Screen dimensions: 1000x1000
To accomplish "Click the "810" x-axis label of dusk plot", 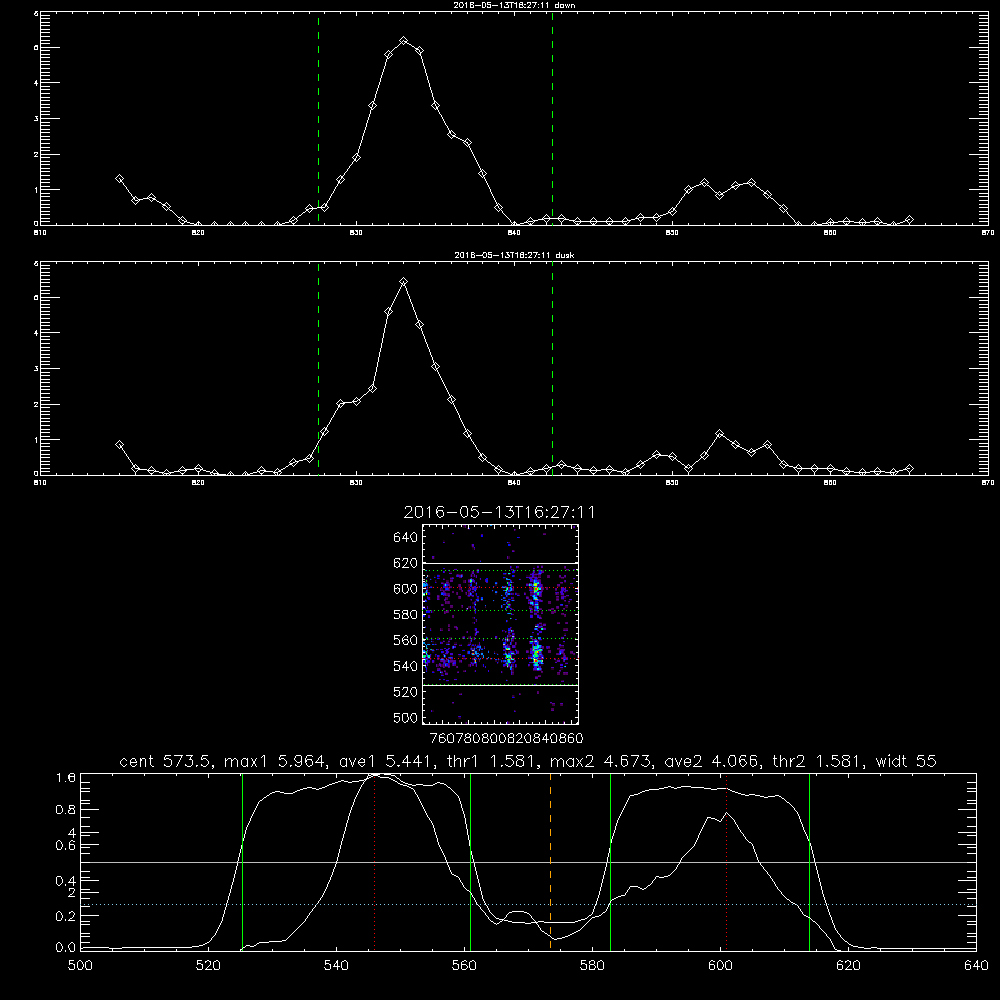I will pos(40,483).
